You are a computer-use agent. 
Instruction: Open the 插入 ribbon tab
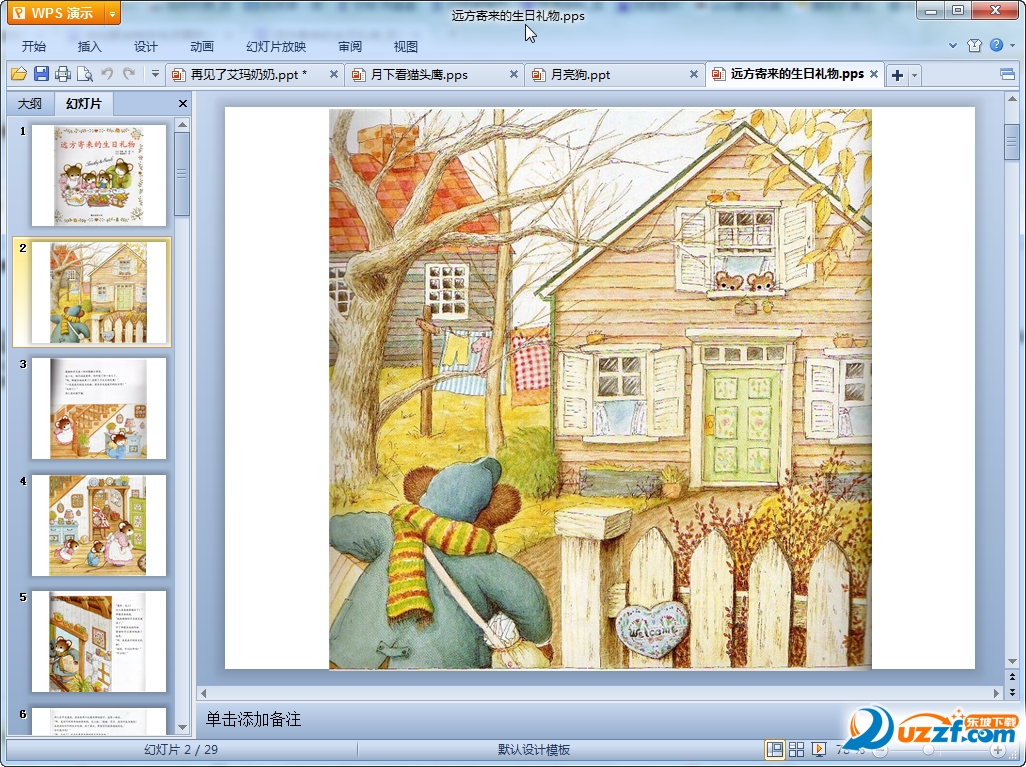click(x=90, y=46)
